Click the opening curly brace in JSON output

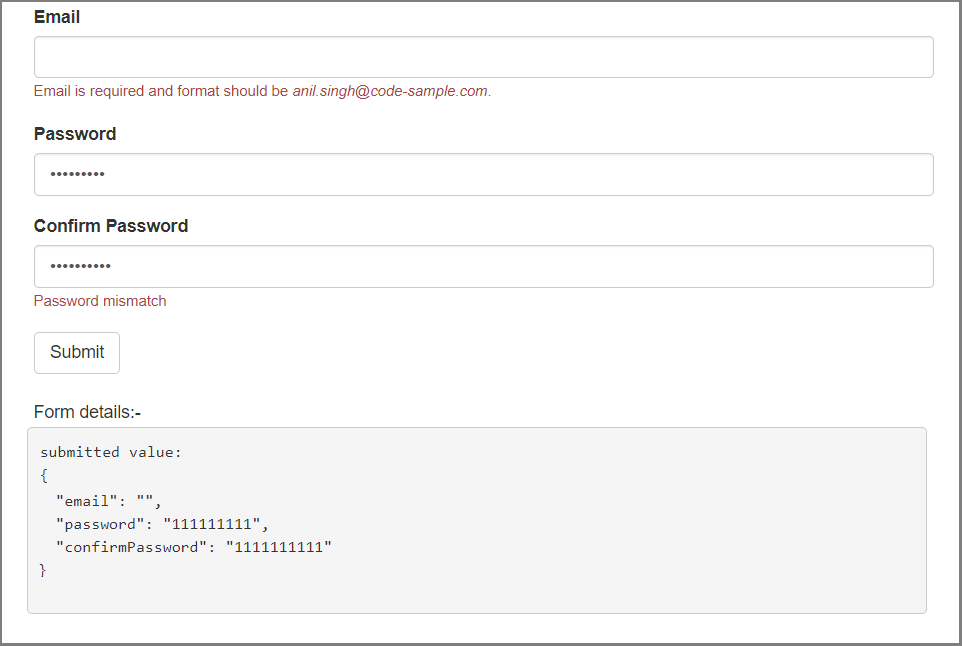click(44, 475)
